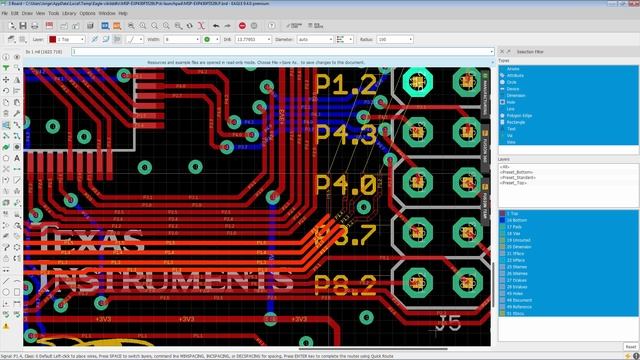
Task: Click the Print icon in the toolbar
Action: (35, 26)
